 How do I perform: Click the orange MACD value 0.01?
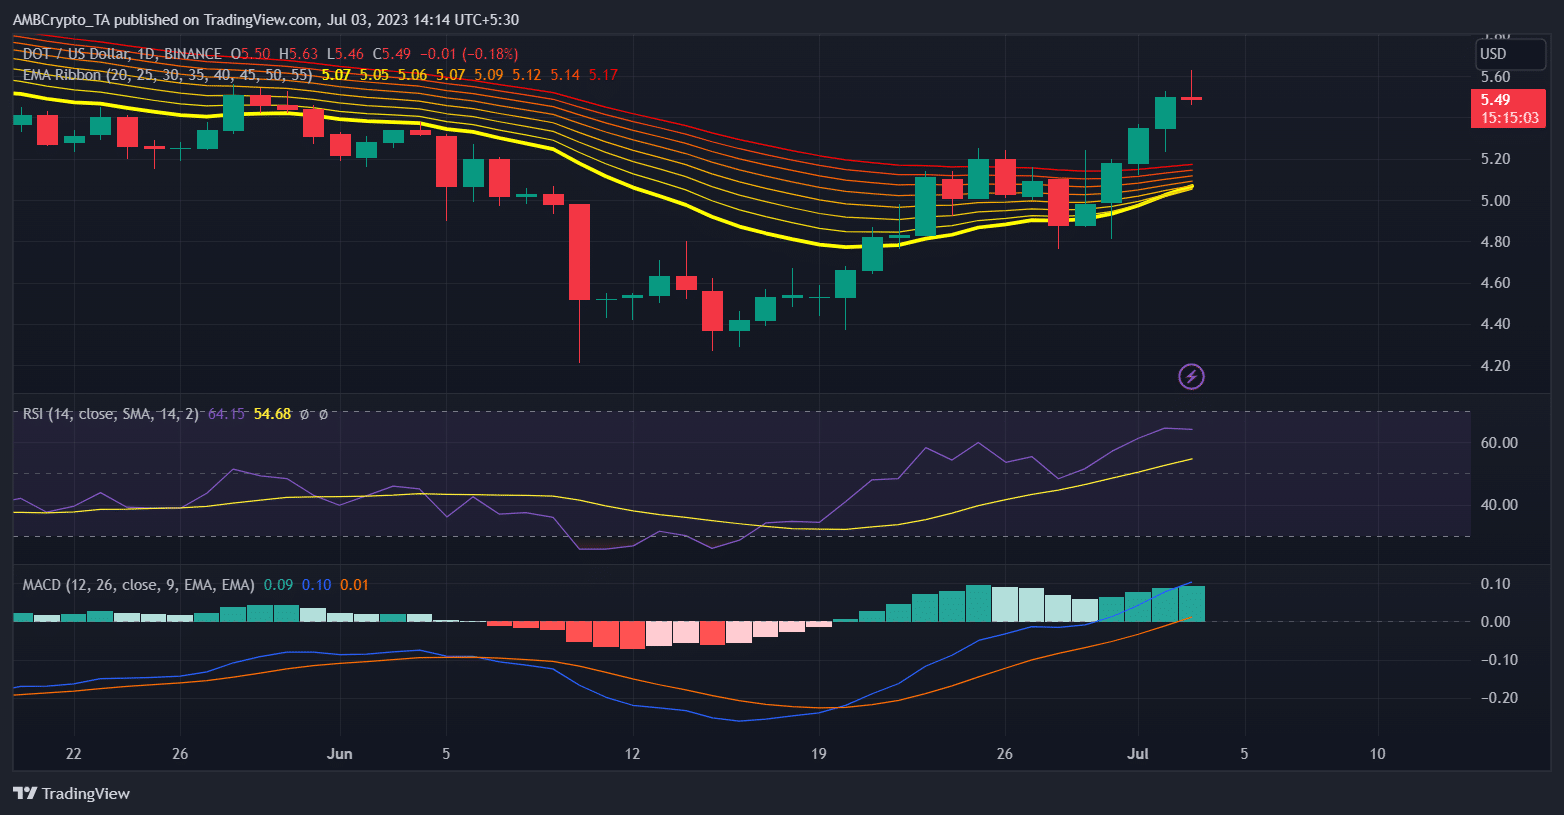click(x=354, y=585)
